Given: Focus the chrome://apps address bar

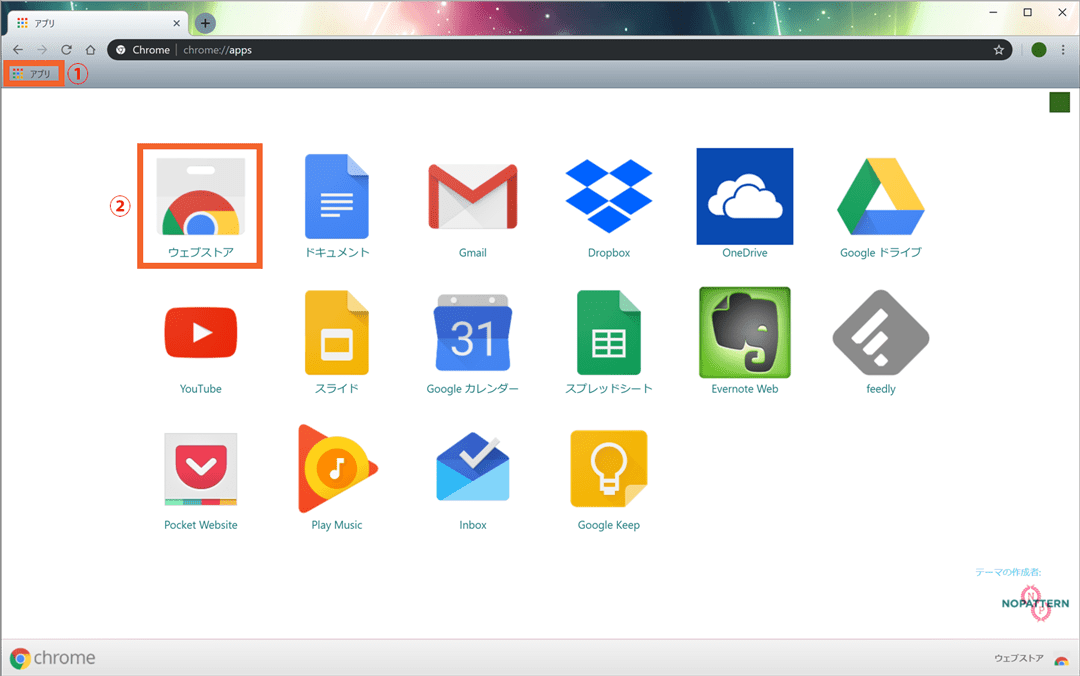Looking at the screenshot, I should [x=559, y=50].
